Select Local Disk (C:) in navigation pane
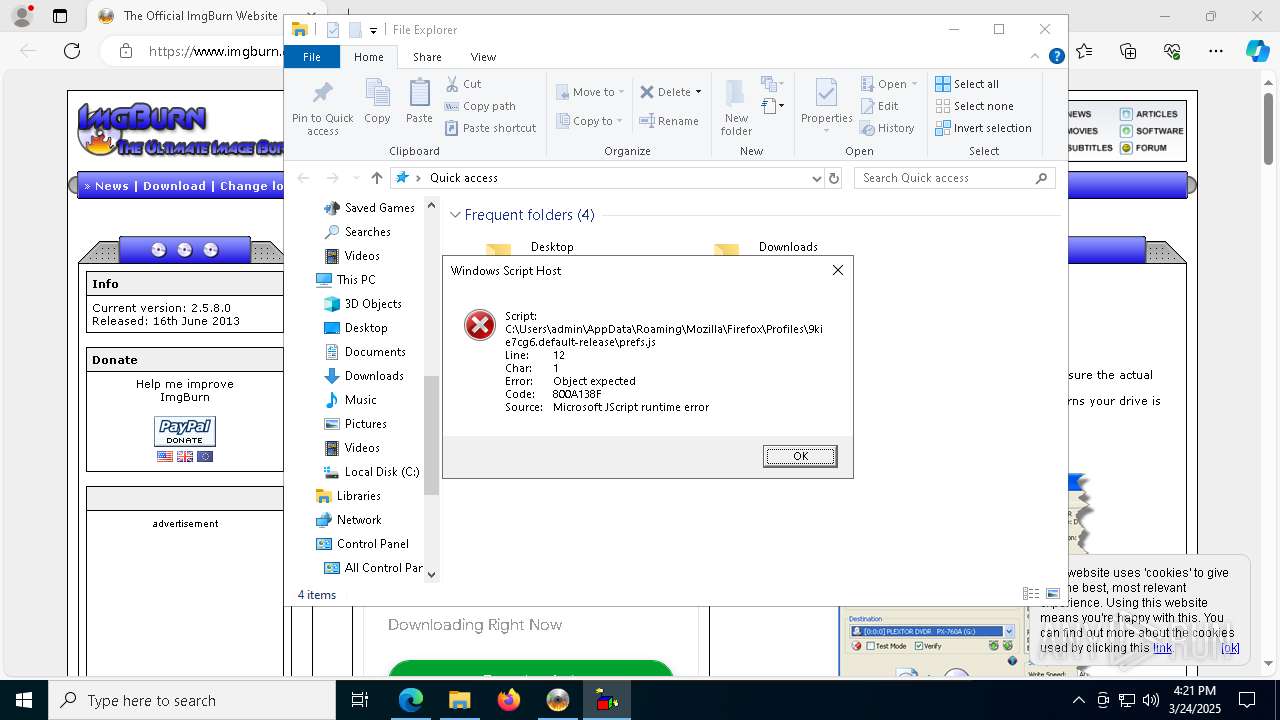Viewport: 1280px width, 720px height. click(371, 472)
